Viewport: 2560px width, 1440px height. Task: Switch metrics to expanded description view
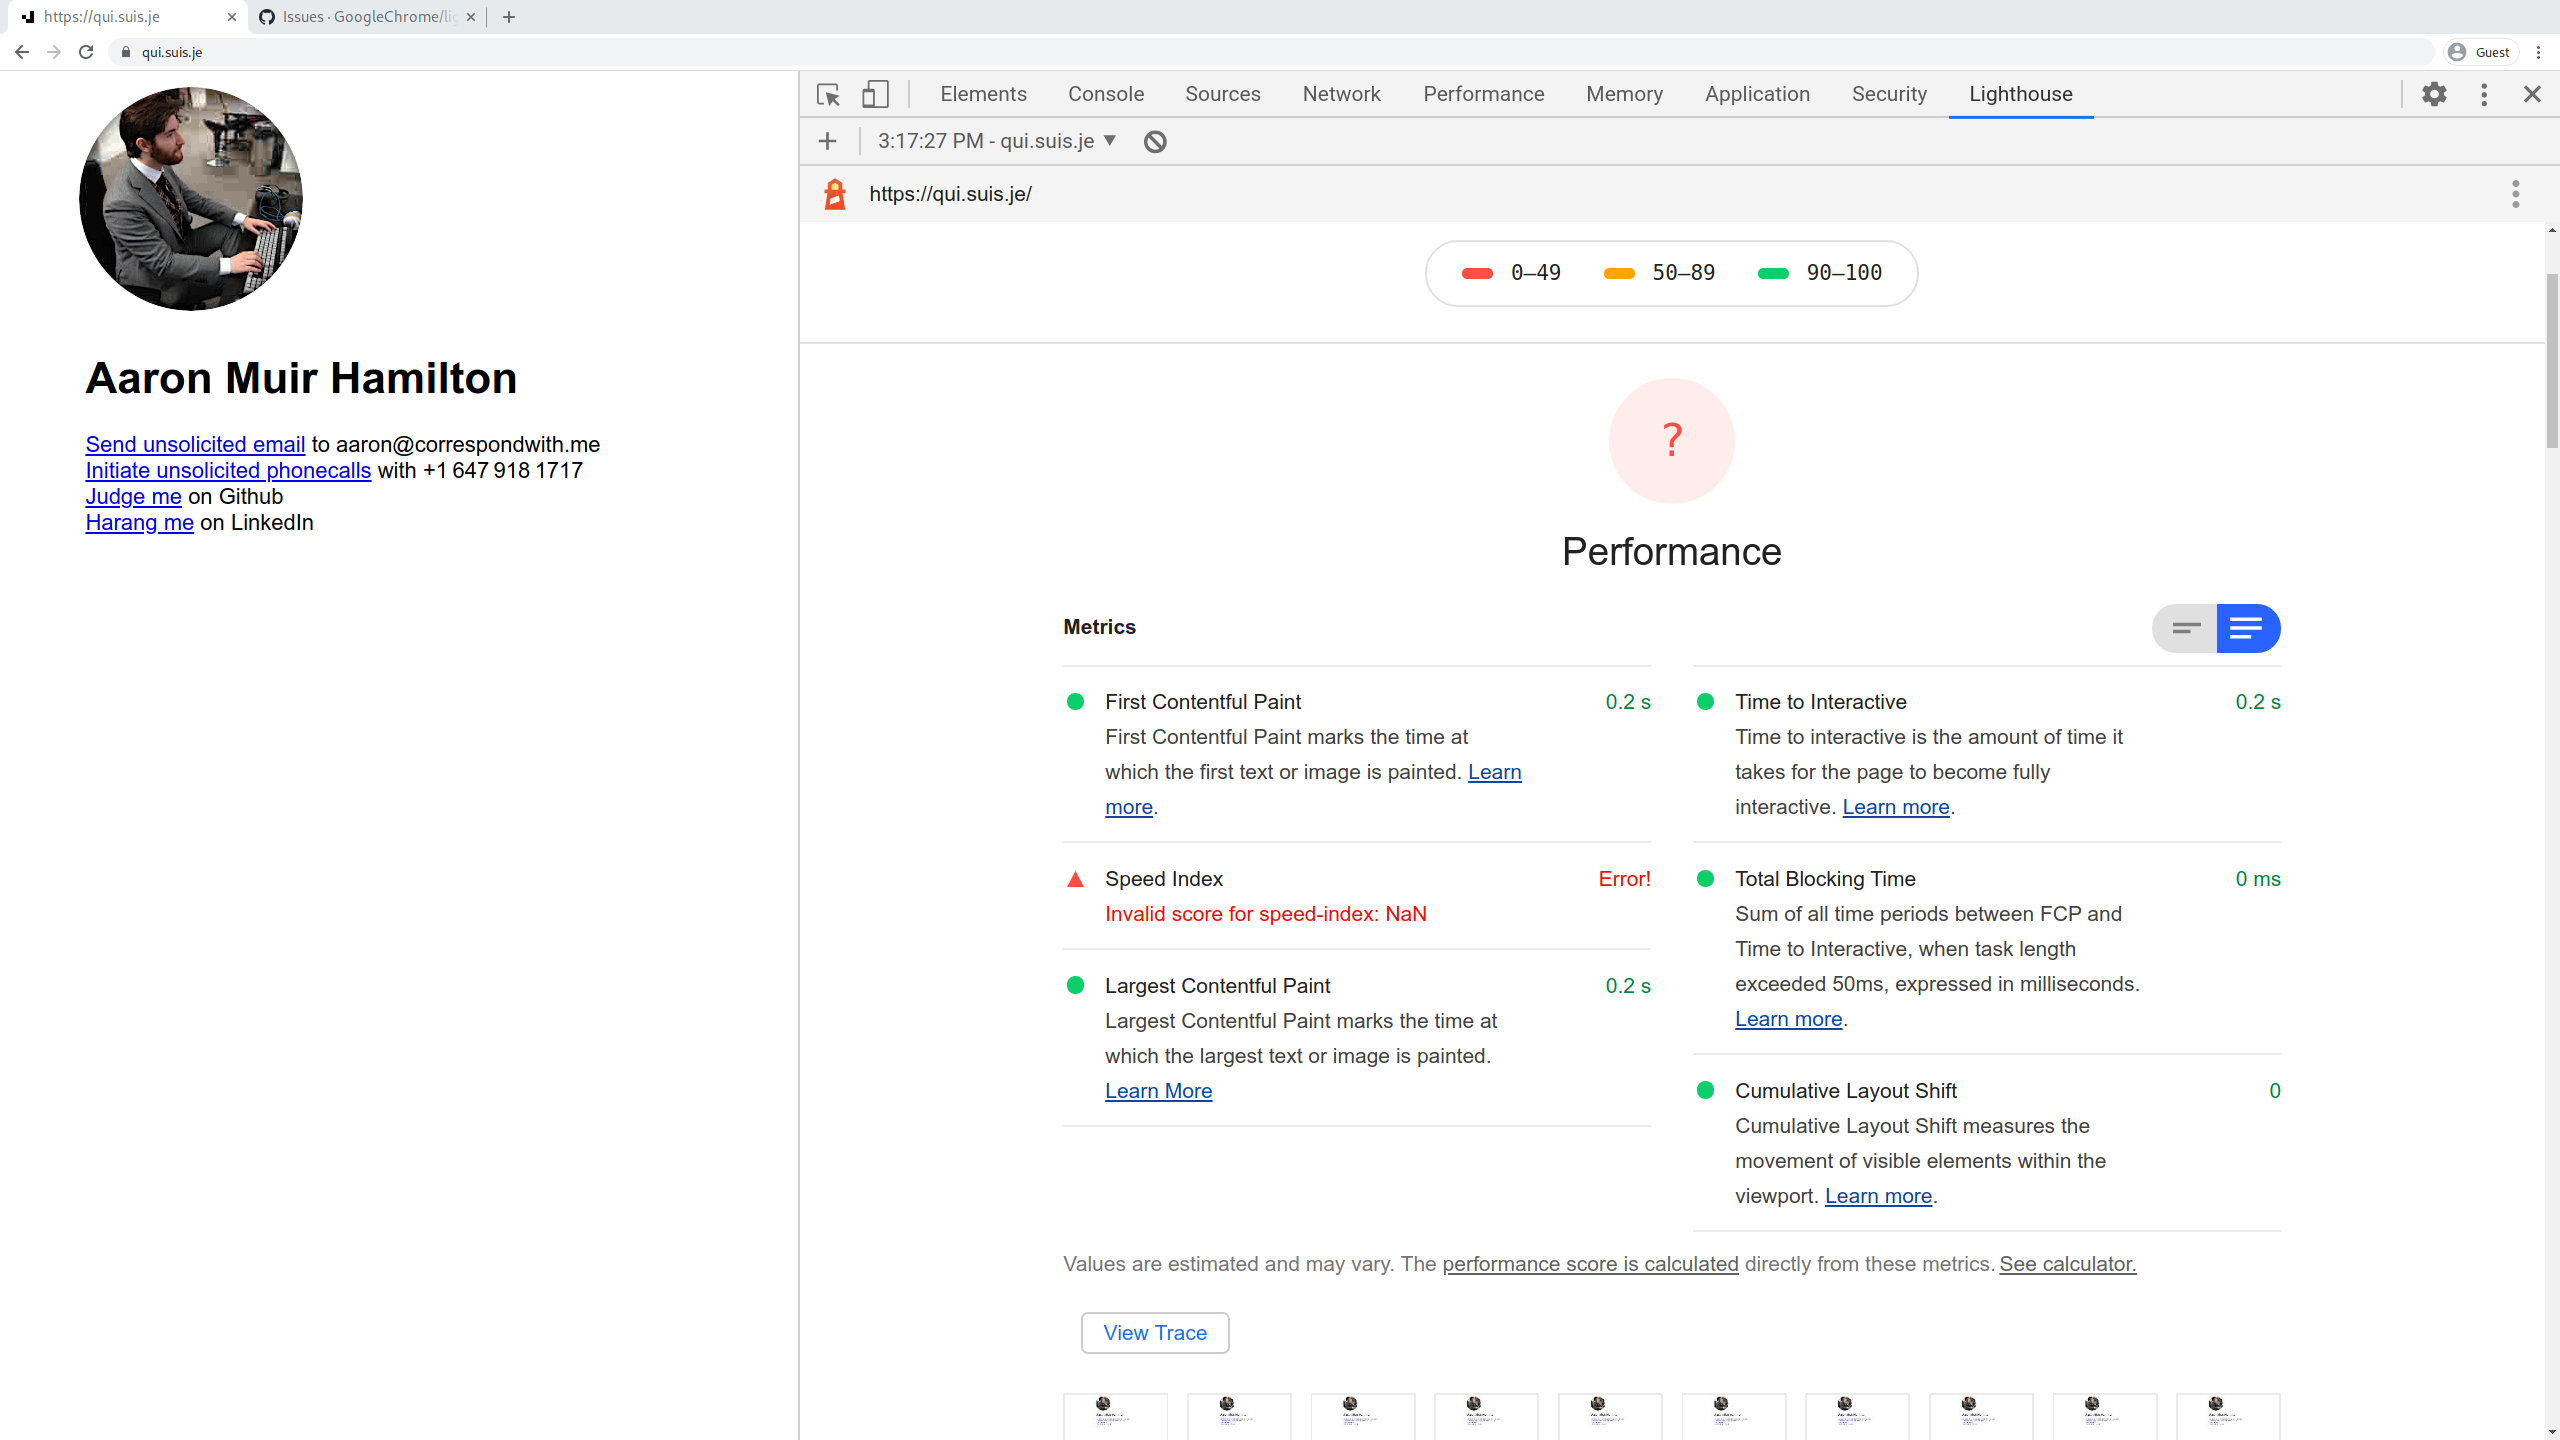(x=2247, y=628)
